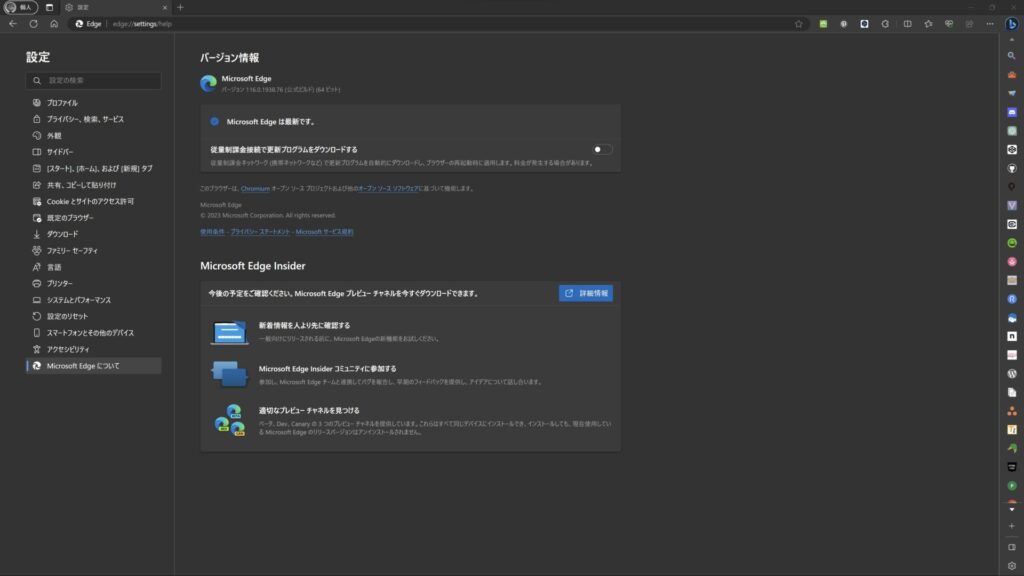This screenshot has height=576, width=1024.
Task: Open browser essentials heart icon
Action: (949, 24)
